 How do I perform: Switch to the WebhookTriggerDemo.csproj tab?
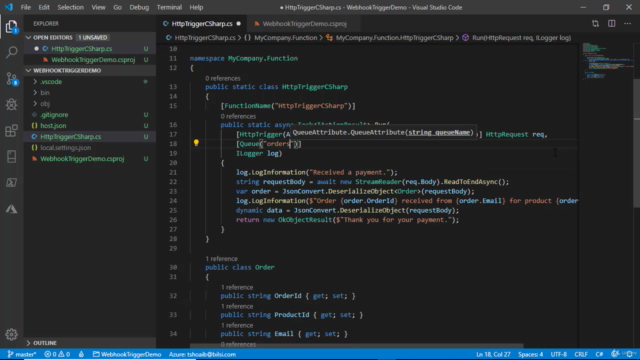pos(304,24)
